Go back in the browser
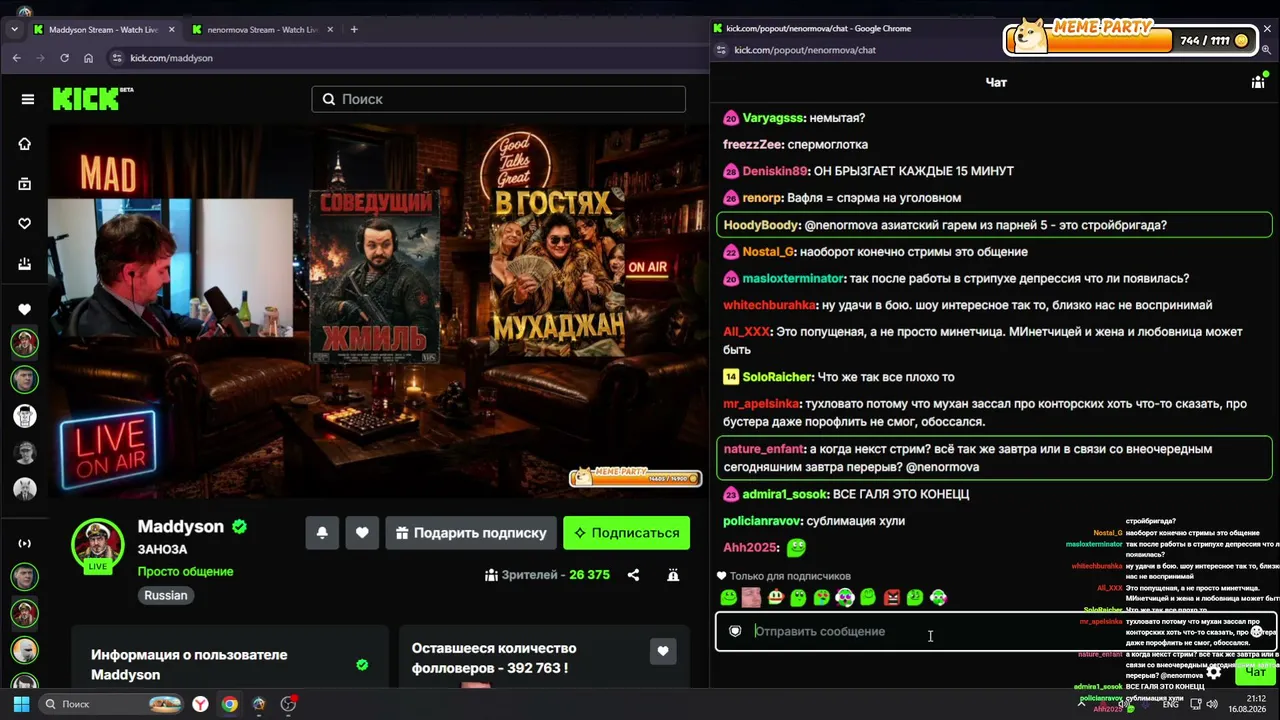Image resolution: width=1280 pixels, height=720 pixels. [x=16, y=58]
